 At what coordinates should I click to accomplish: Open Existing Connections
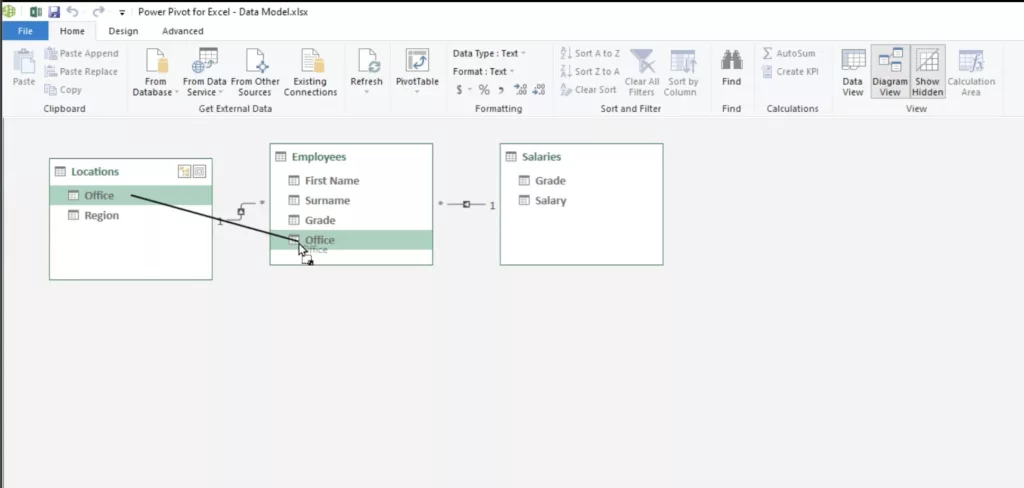[310, 72]
